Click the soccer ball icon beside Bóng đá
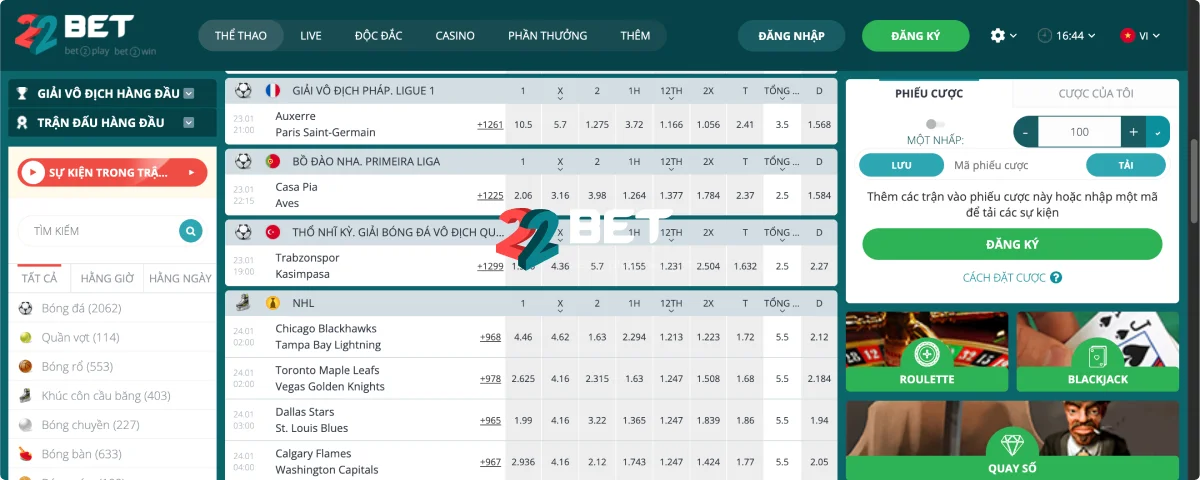 tap(25, 308)
